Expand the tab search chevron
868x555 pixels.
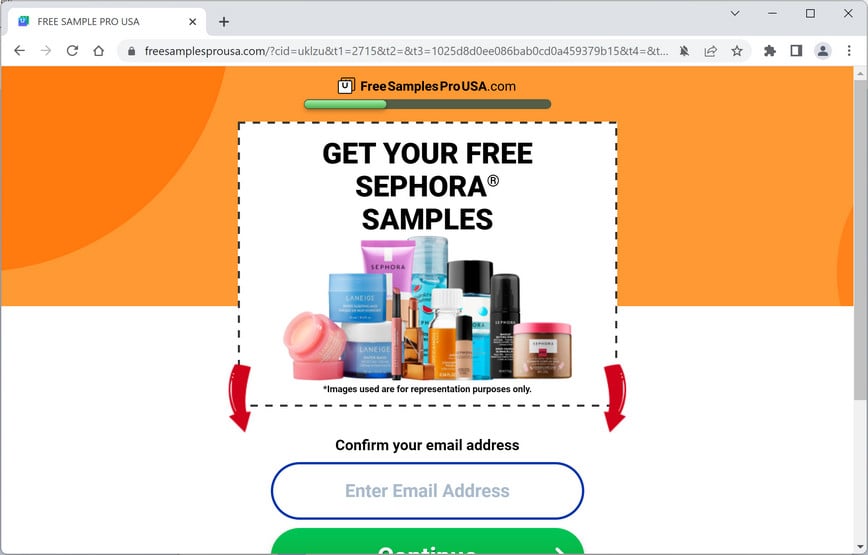(735, 13)
